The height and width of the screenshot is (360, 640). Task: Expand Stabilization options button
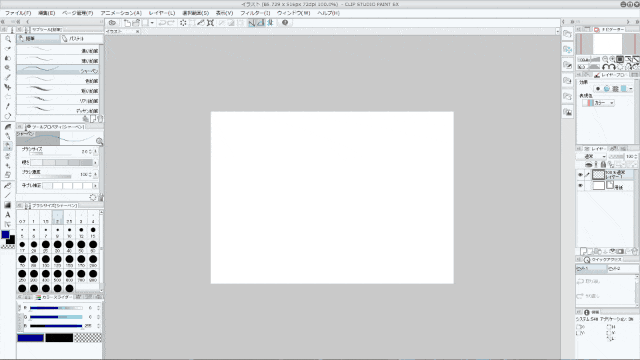(96, 185)
